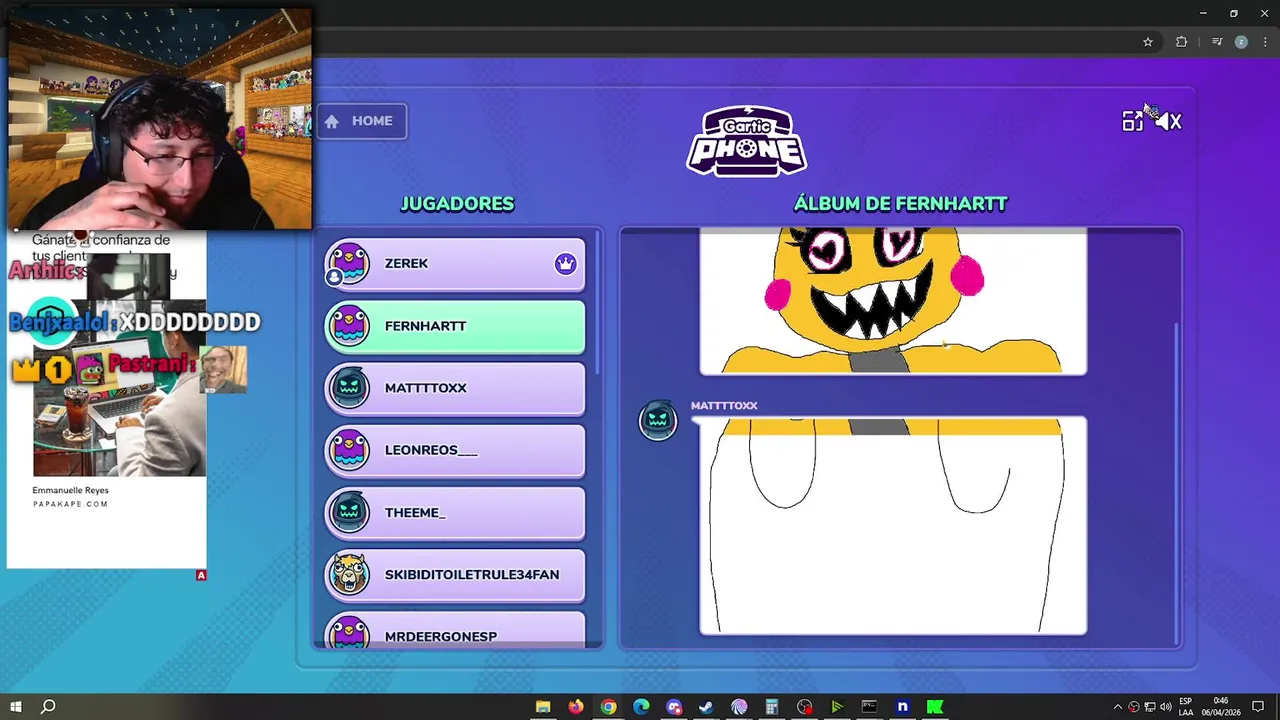Click the yellow monster face drawing
1280x720 pixels.
coord(893,302)
